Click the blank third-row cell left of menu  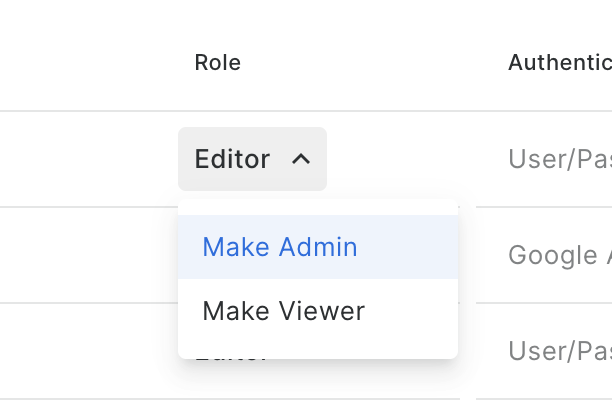coord(88,351)
